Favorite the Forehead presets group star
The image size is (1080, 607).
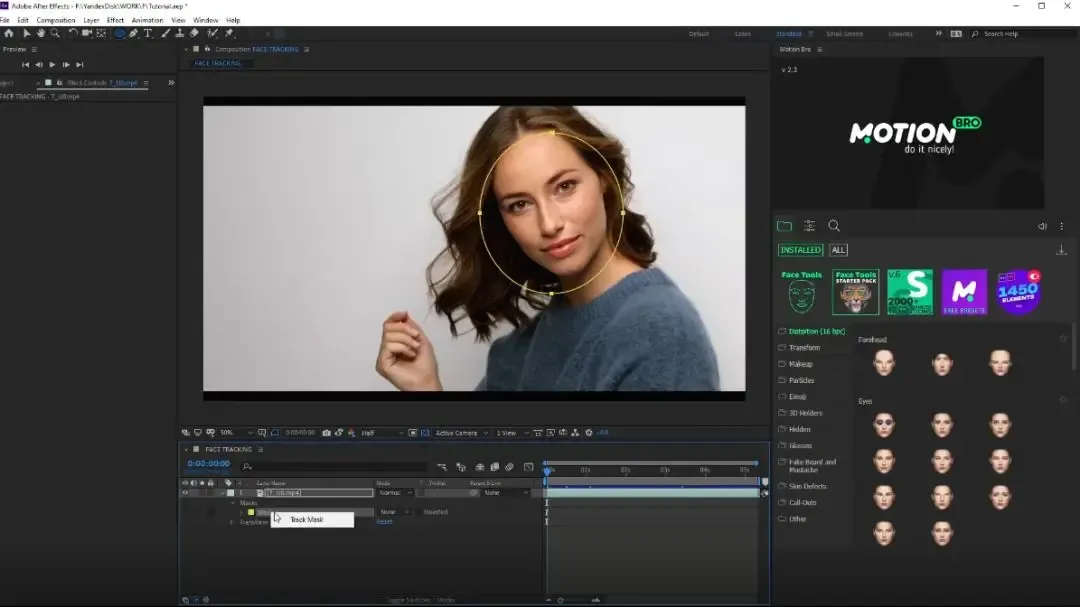point(1063,339)
